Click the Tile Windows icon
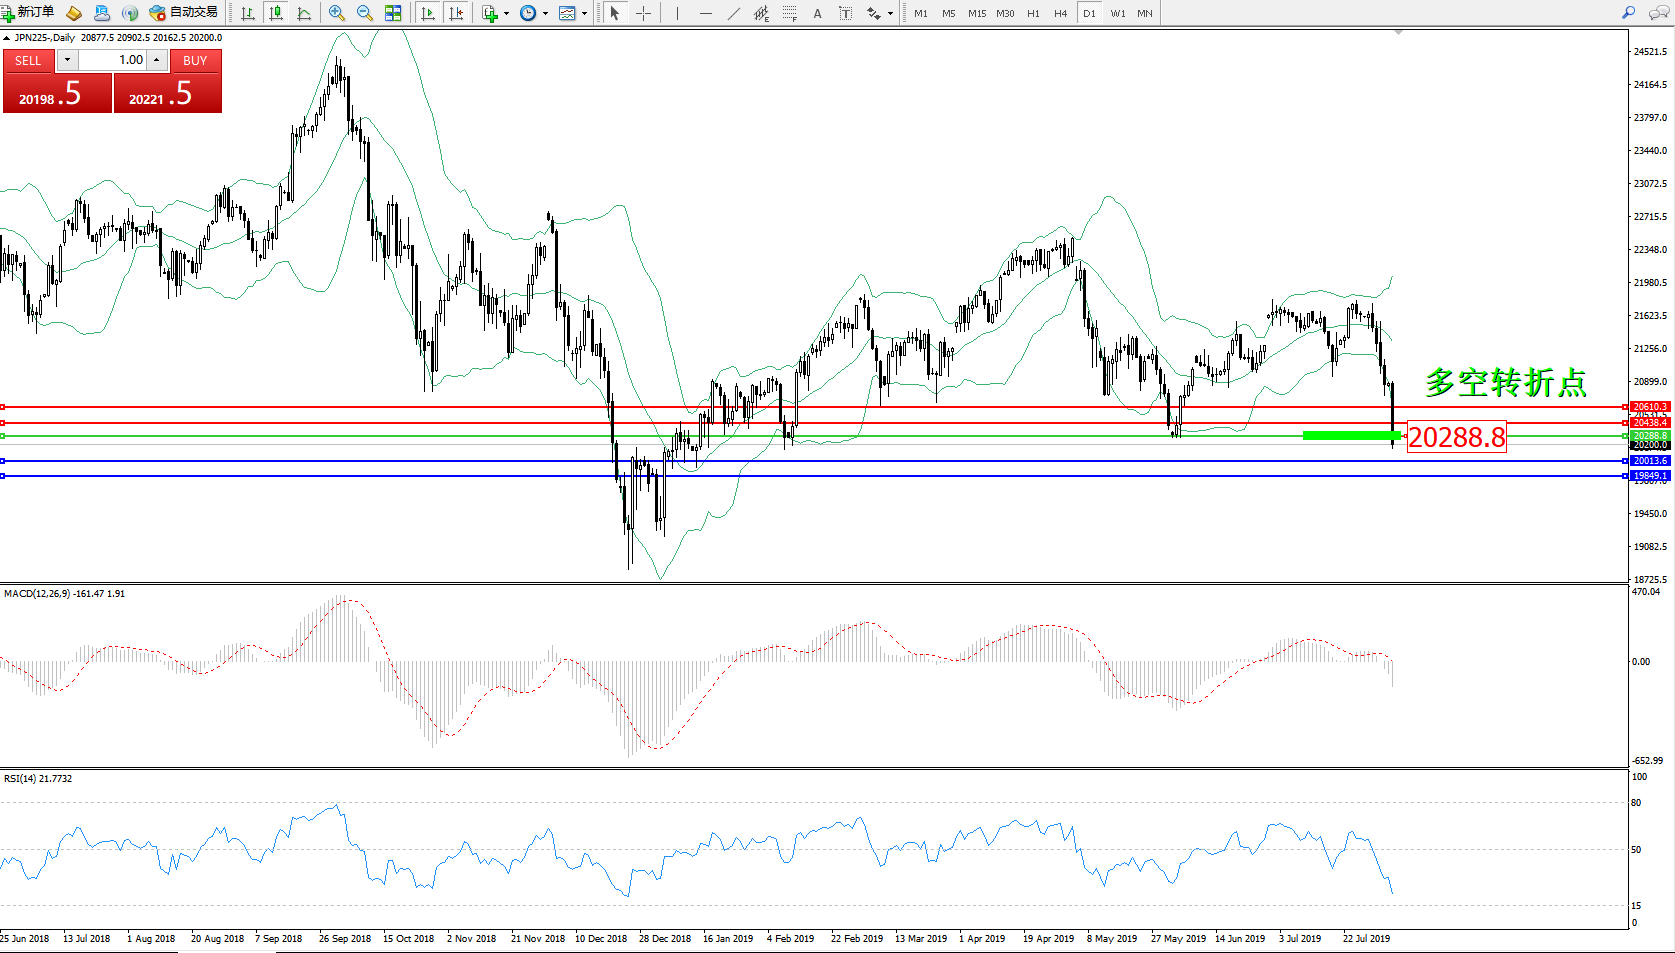1675x953 pixels. (393, 13)
